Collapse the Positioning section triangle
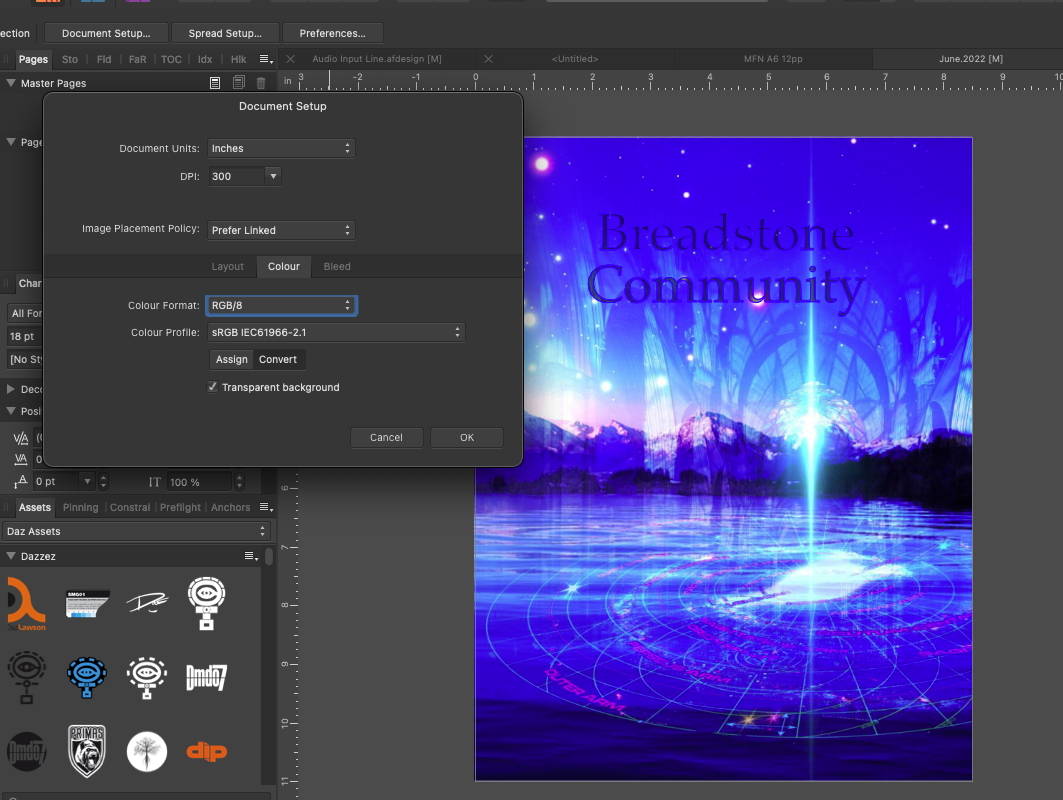The height and width of the screenshot is (800, 1063). pos(11,411)
